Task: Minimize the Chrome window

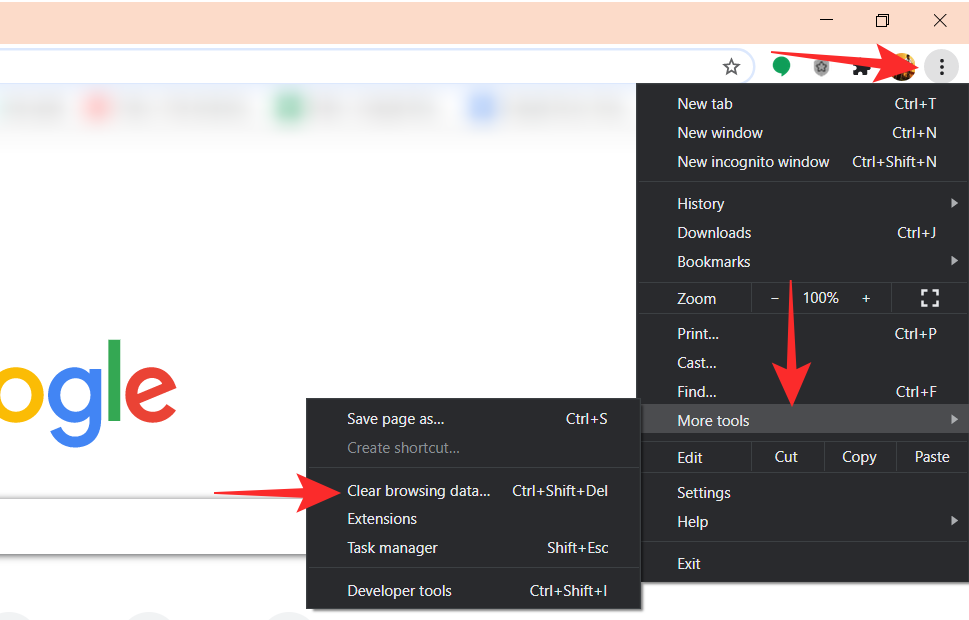Action: pos(826,20)
